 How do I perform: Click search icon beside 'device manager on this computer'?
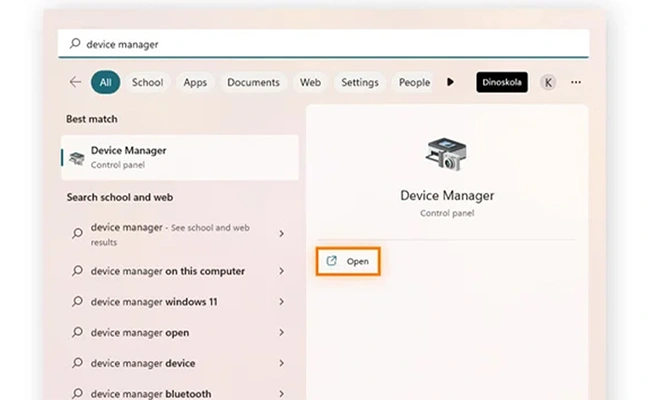click(77, 271)
